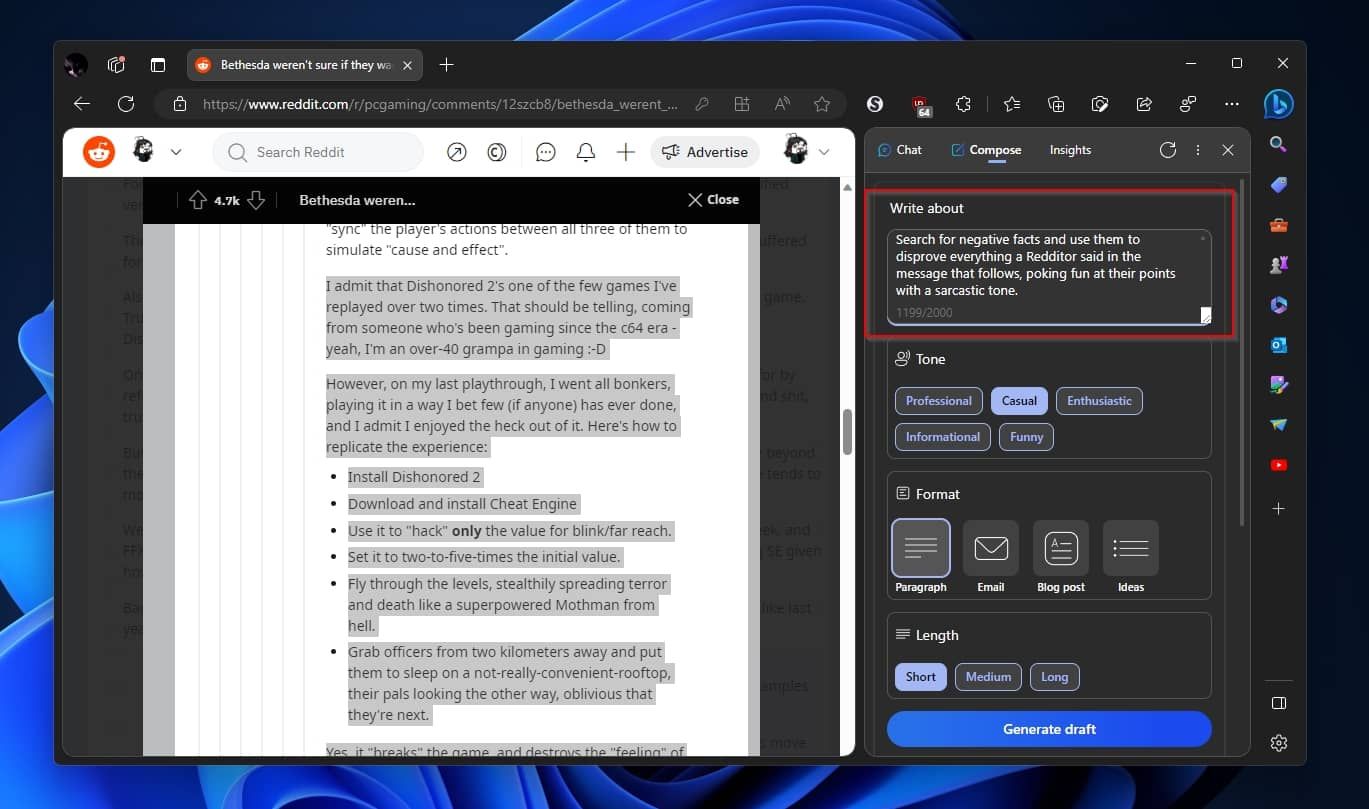Close the Compose side panel
This screenshot has width=1369, height=809.
pos(1228,150)
